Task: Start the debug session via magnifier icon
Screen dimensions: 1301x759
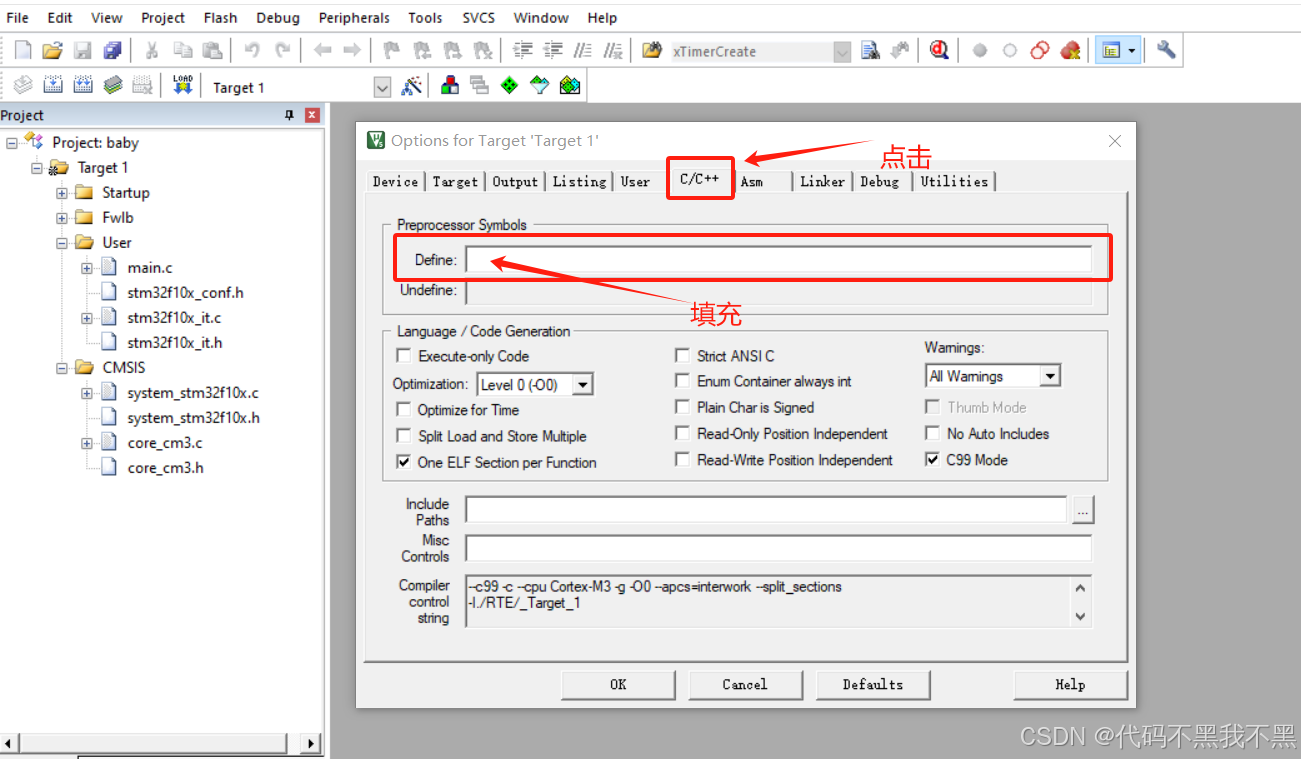Action: point(939,50)
